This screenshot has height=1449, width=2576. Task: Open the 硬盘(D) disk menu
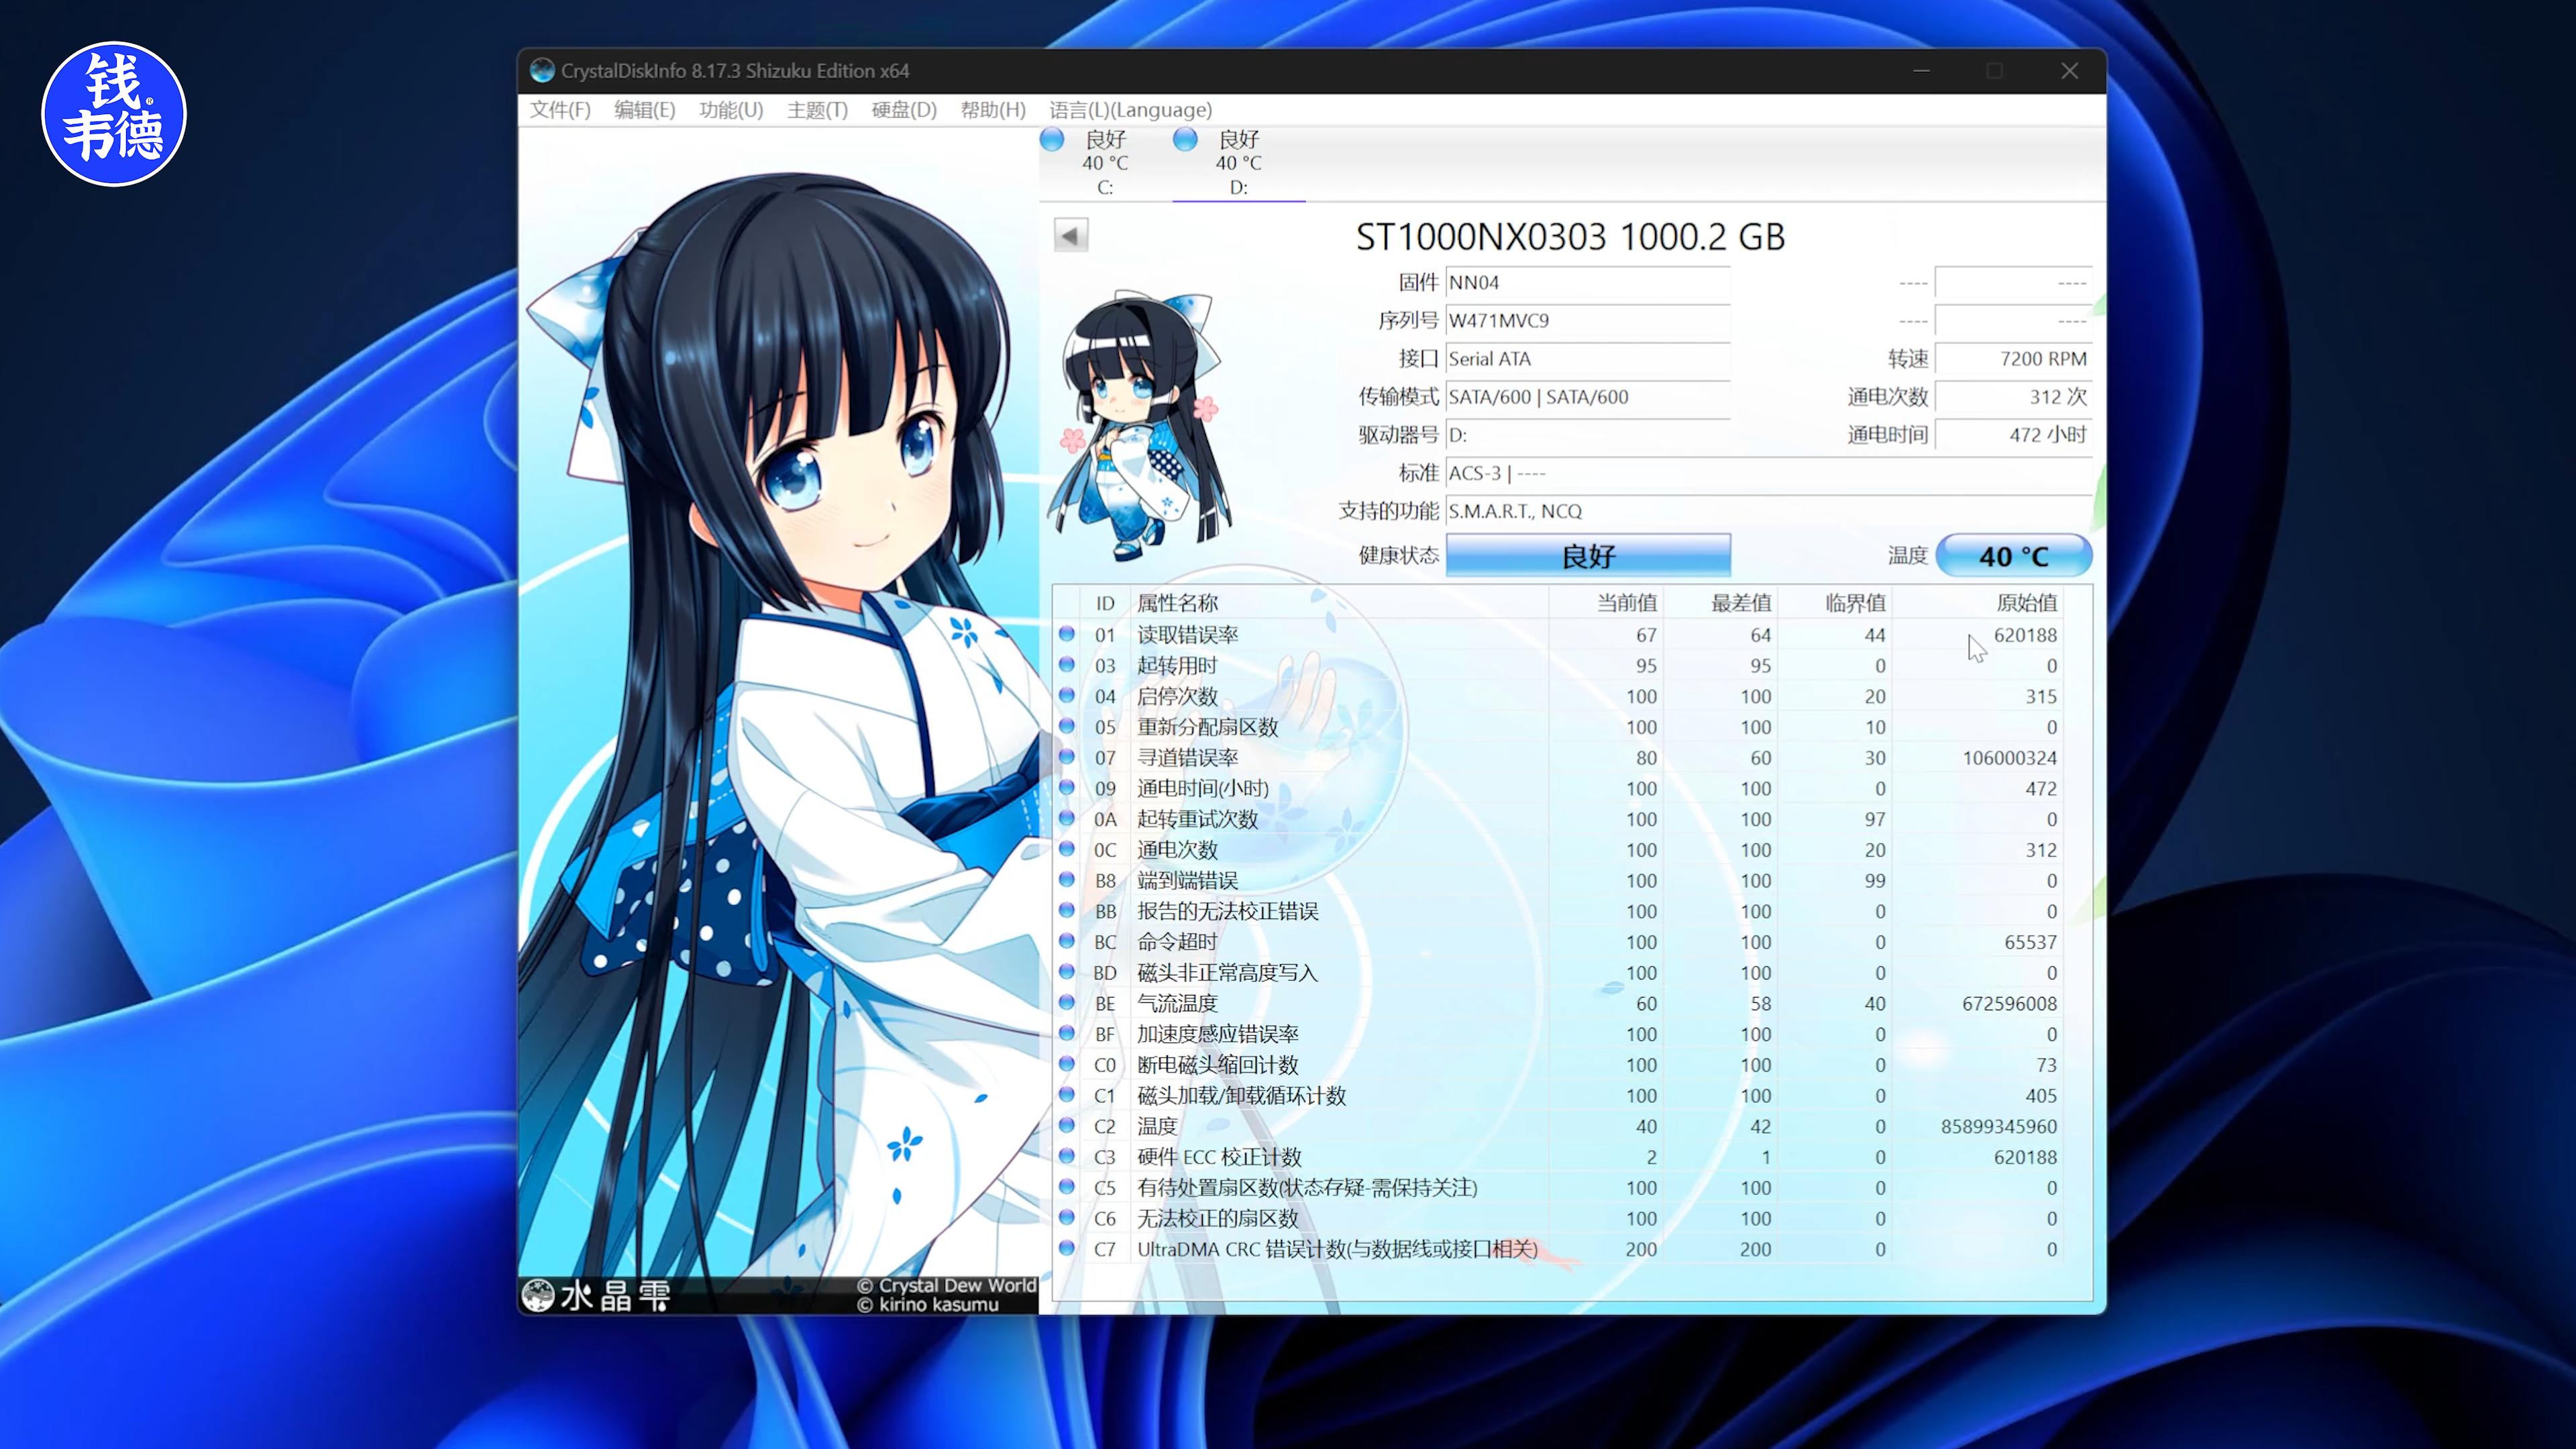coord(903,110)
